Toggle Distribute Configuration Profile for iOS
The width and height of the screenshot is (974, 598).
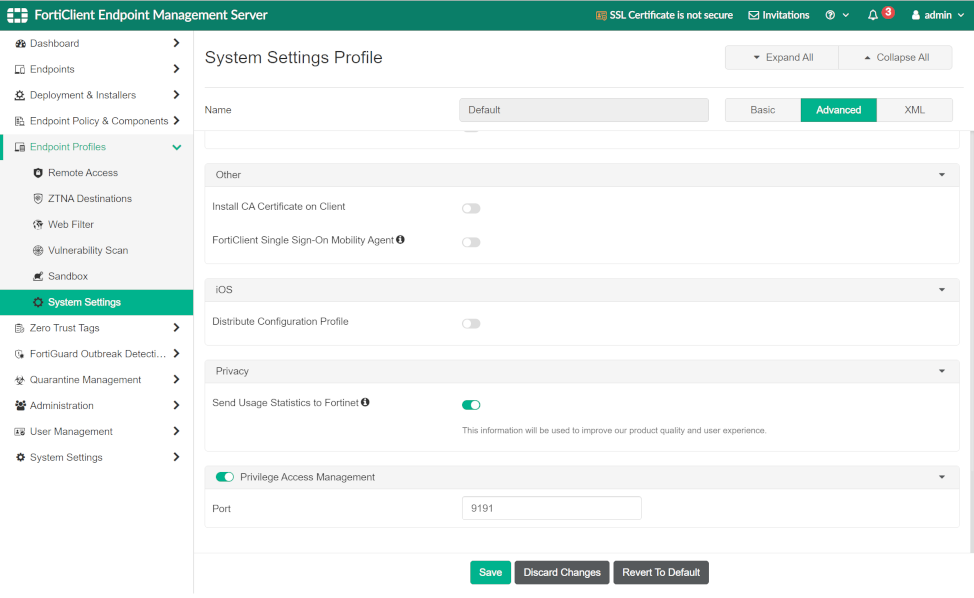click(x=471, y=323)
